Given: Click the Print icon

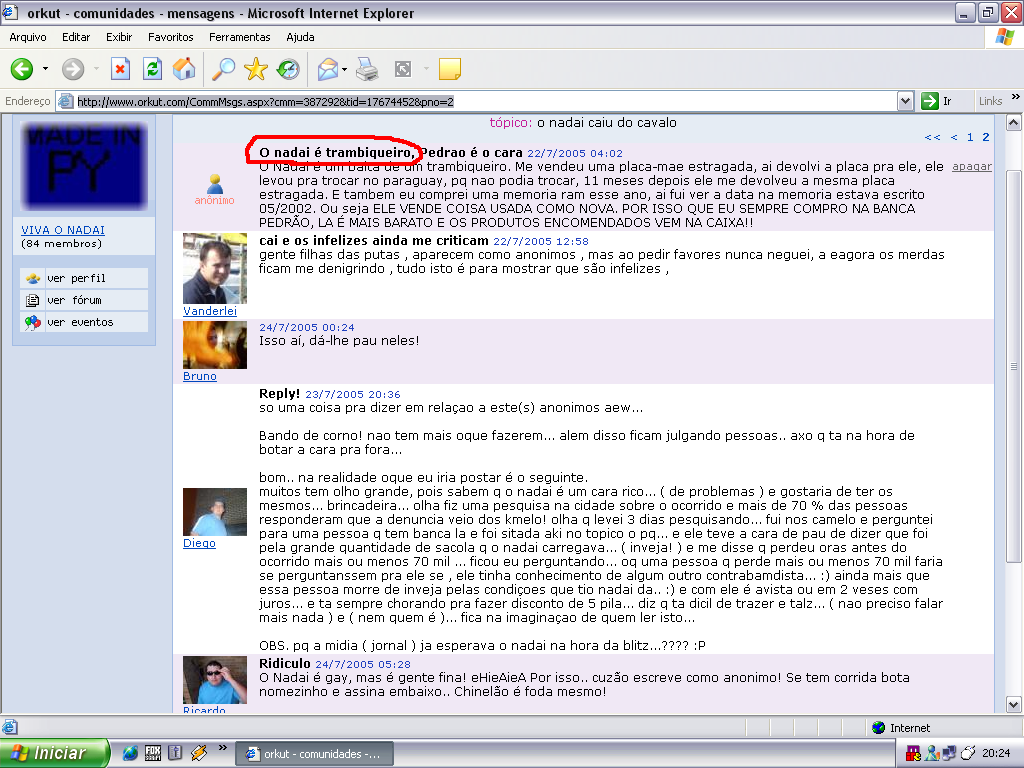Looking at the screenshot, I should [367, 69].
